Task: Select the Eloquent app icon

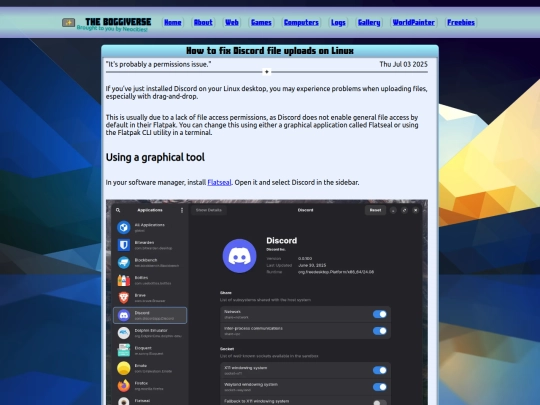Action: click(124, 350)
